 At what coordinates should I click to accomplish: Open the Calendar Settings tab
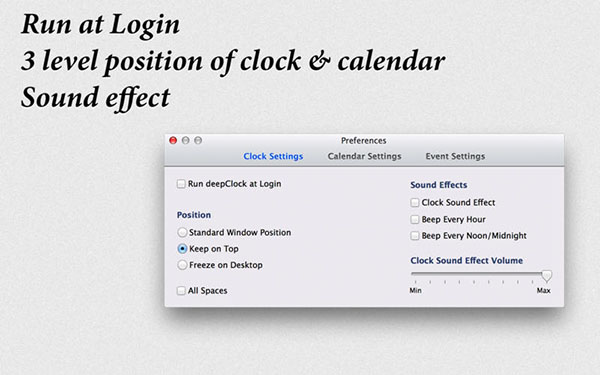tap(364, 157)
